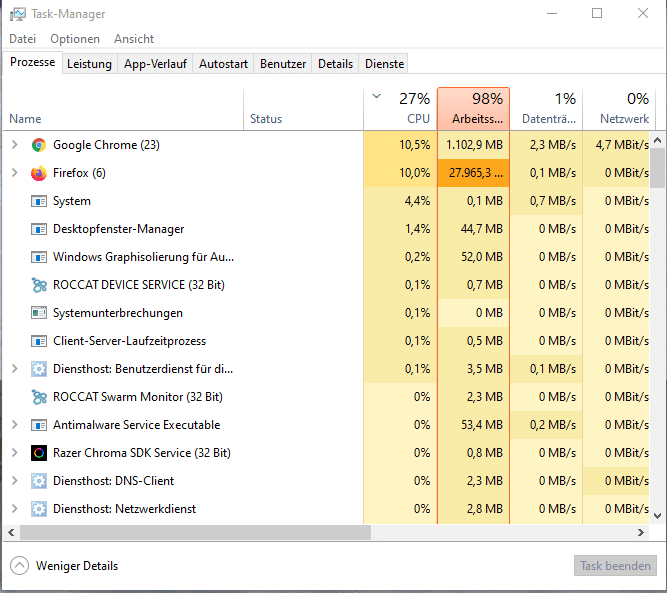
Task: Select the Diensthost: DNS-Client gear icon
Action: (x=39, y=481)
